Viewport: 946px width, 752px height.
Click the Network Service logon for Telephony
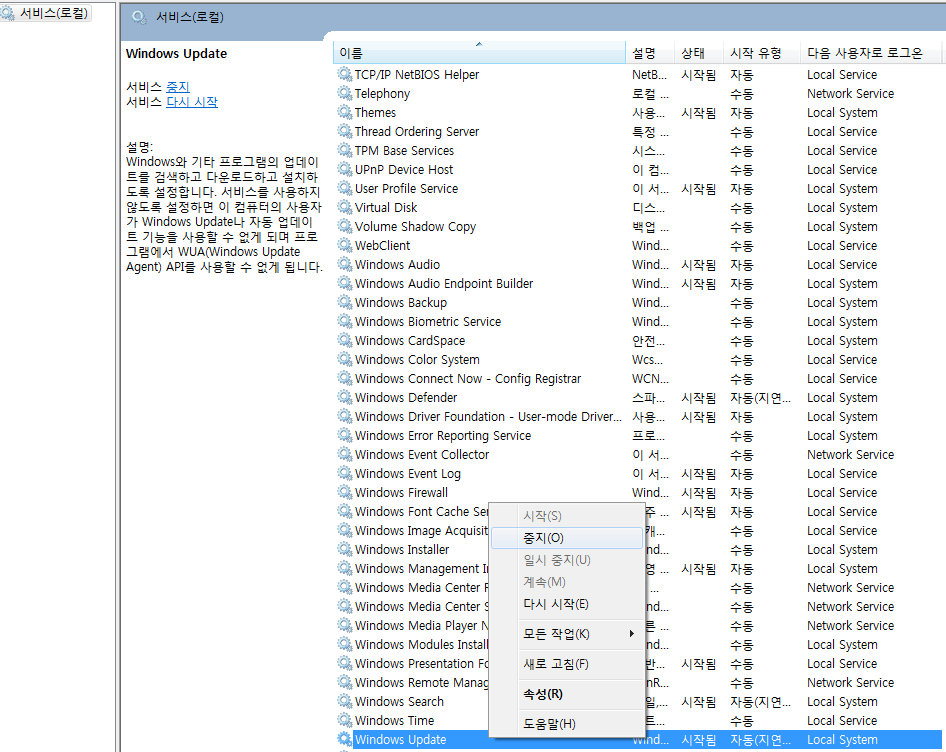(851, 94)
